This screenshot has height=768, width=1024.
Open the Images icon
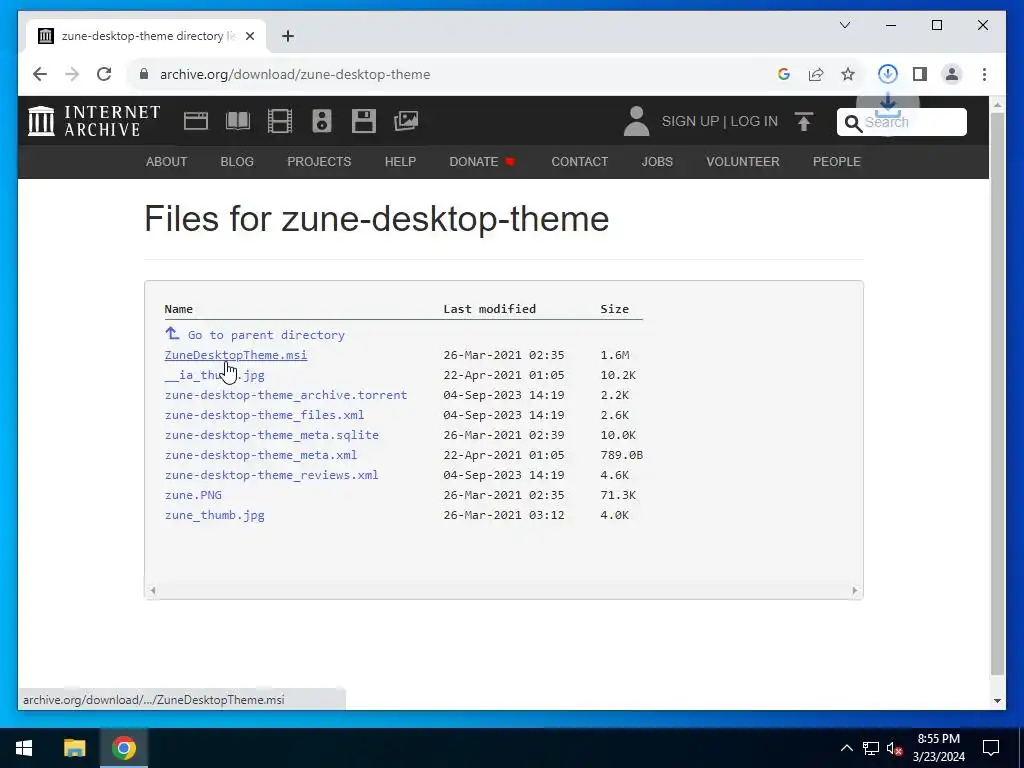pos(406,121)
